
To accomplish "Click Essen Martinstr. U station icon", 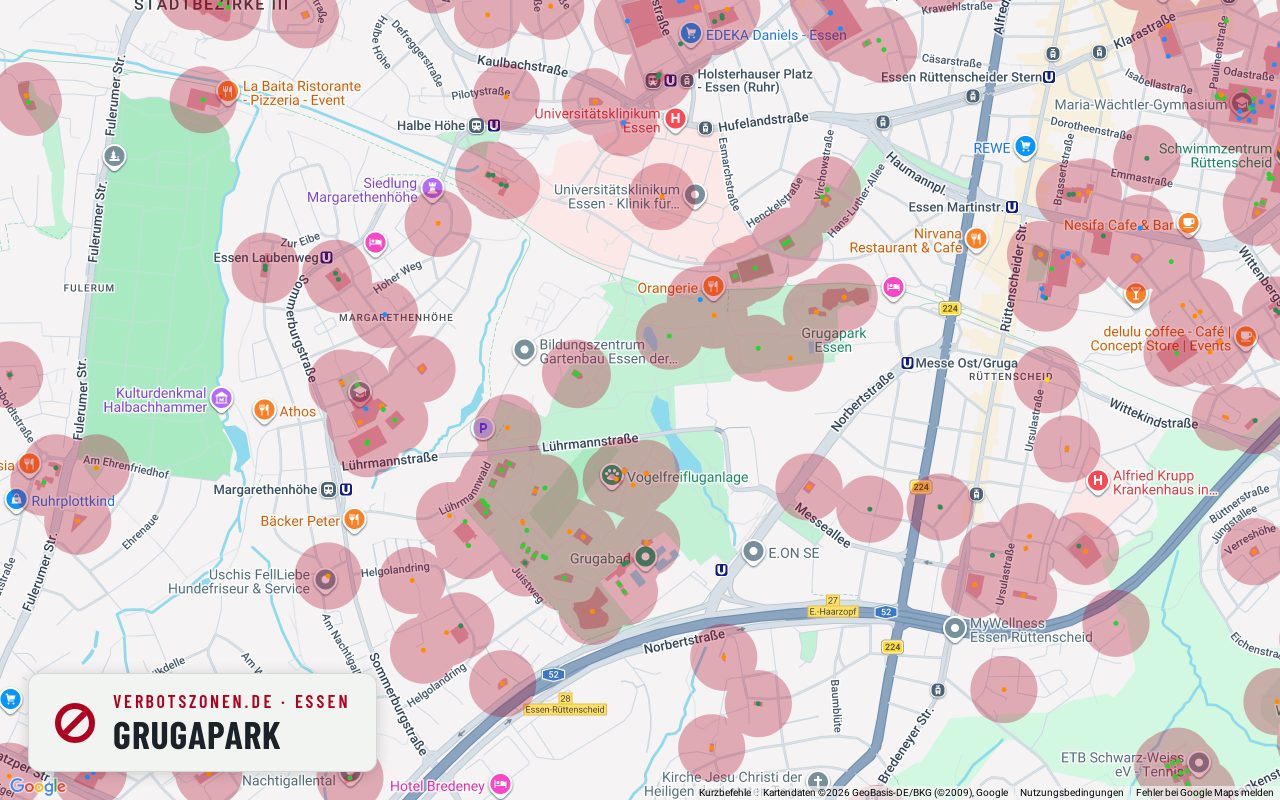I will coord(1012,207).
